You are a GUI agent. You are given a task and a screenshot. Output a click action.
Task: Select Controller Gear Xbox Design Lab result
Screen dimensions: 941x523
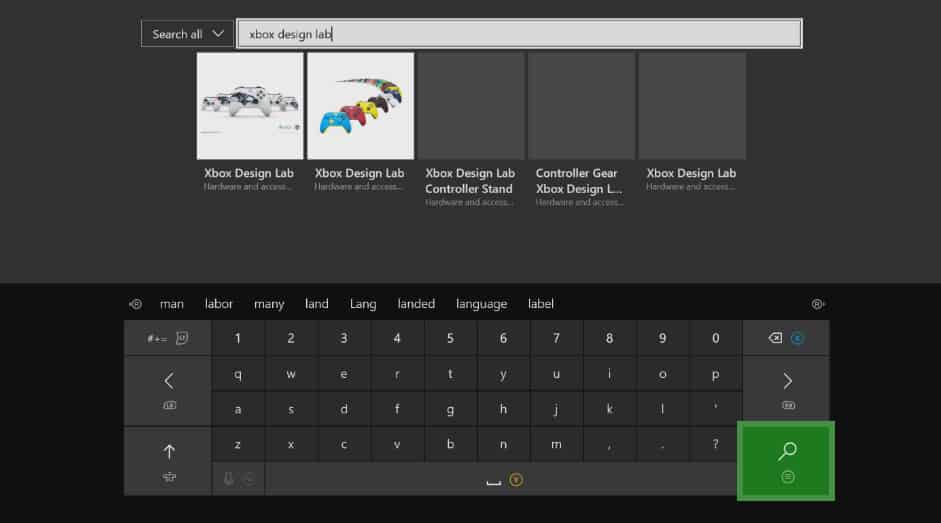click(582, 130)
